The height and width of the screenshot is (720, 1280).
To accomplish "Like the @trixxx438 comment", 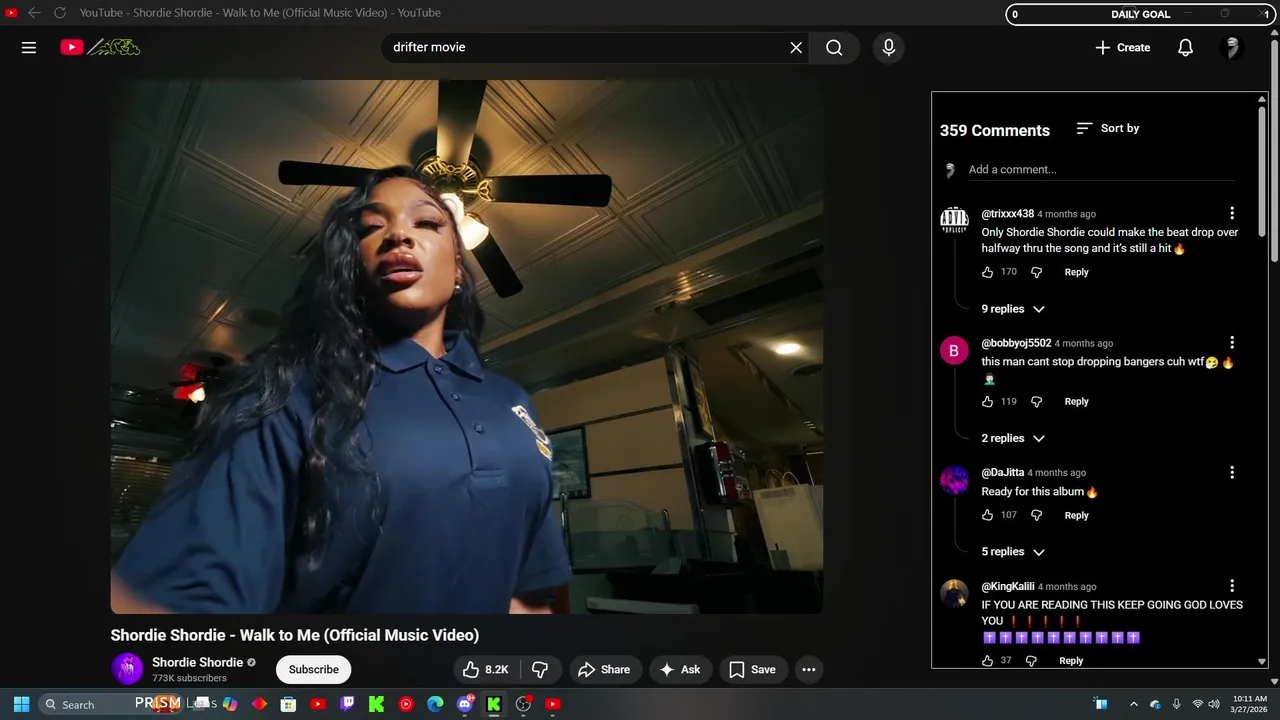I will coord(988,272).
